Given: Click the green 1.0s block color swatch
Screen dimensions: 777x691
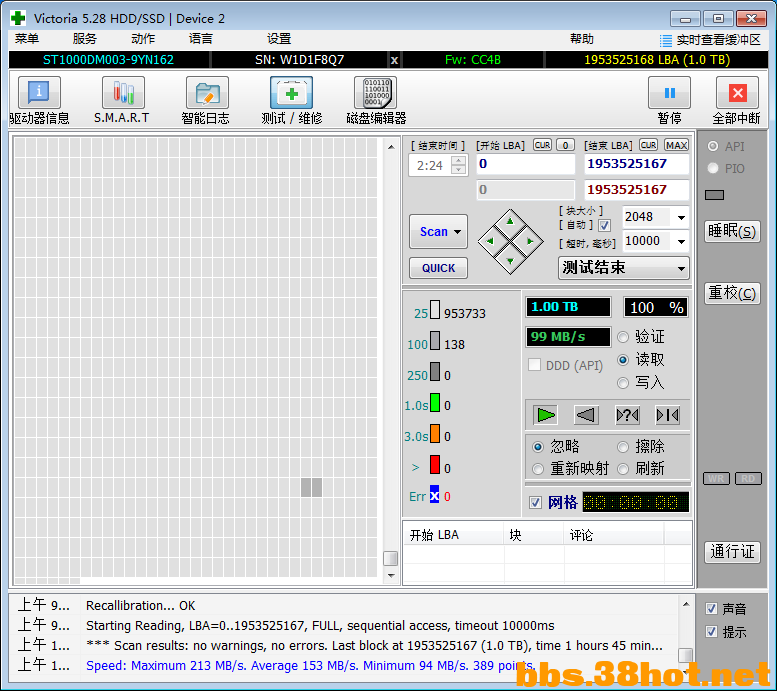Looking at the screenshot, I should point(435,403).
